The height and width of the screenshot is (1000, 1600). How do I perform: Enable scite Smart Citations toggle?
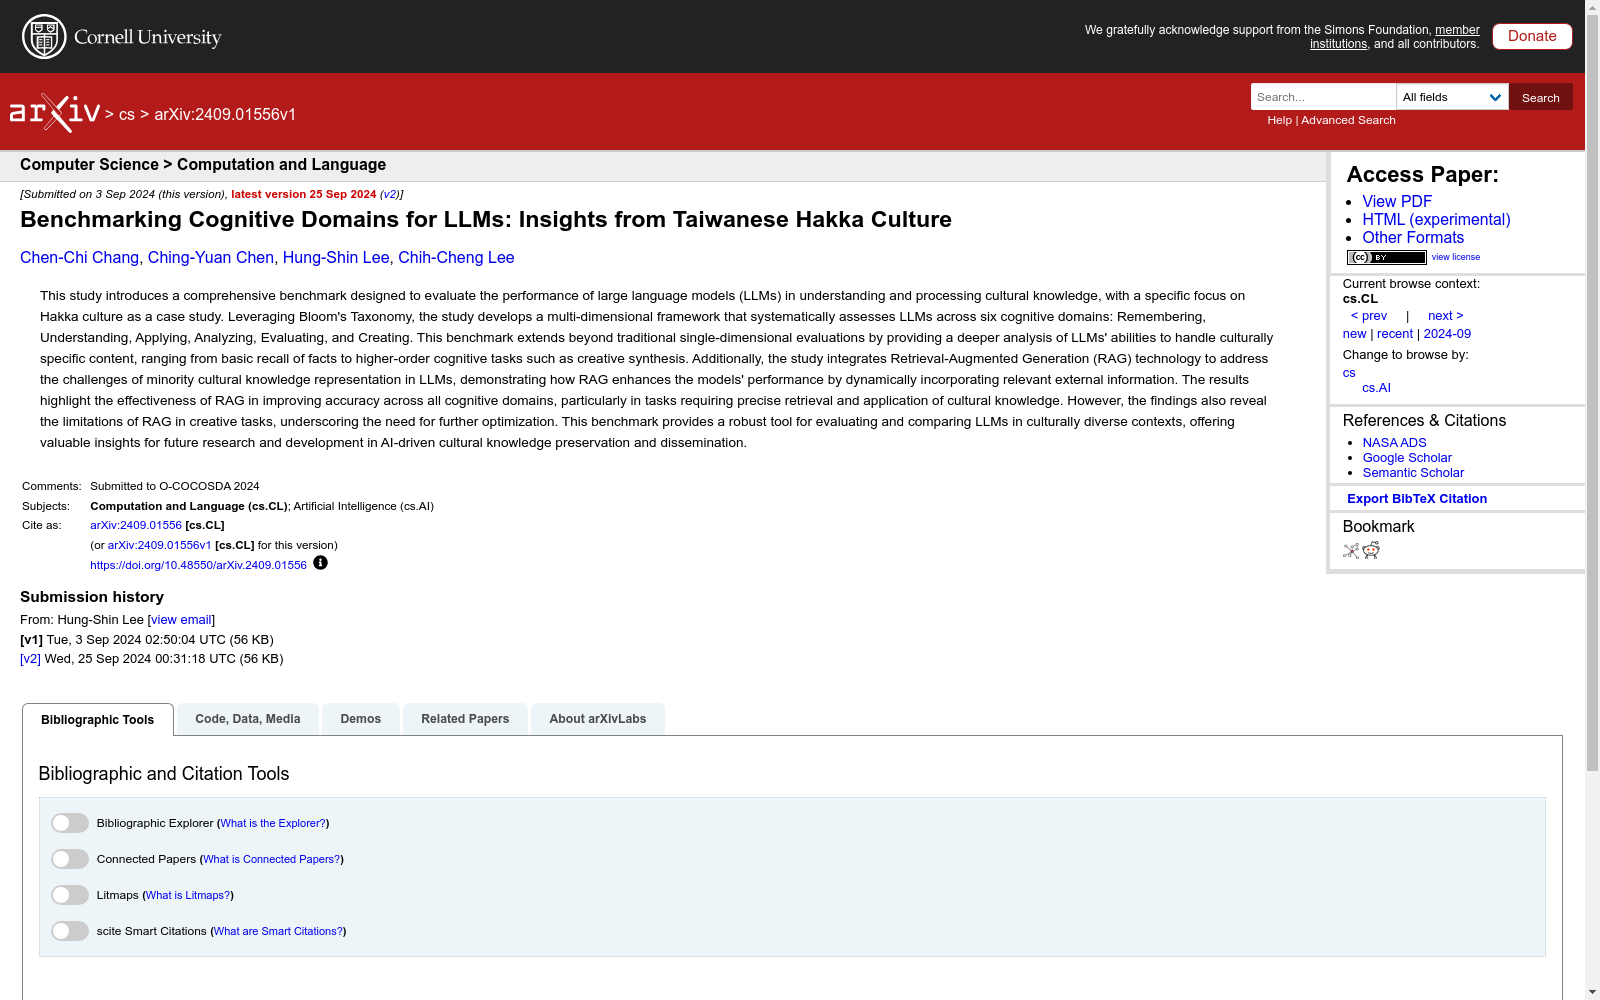(70, 931)
